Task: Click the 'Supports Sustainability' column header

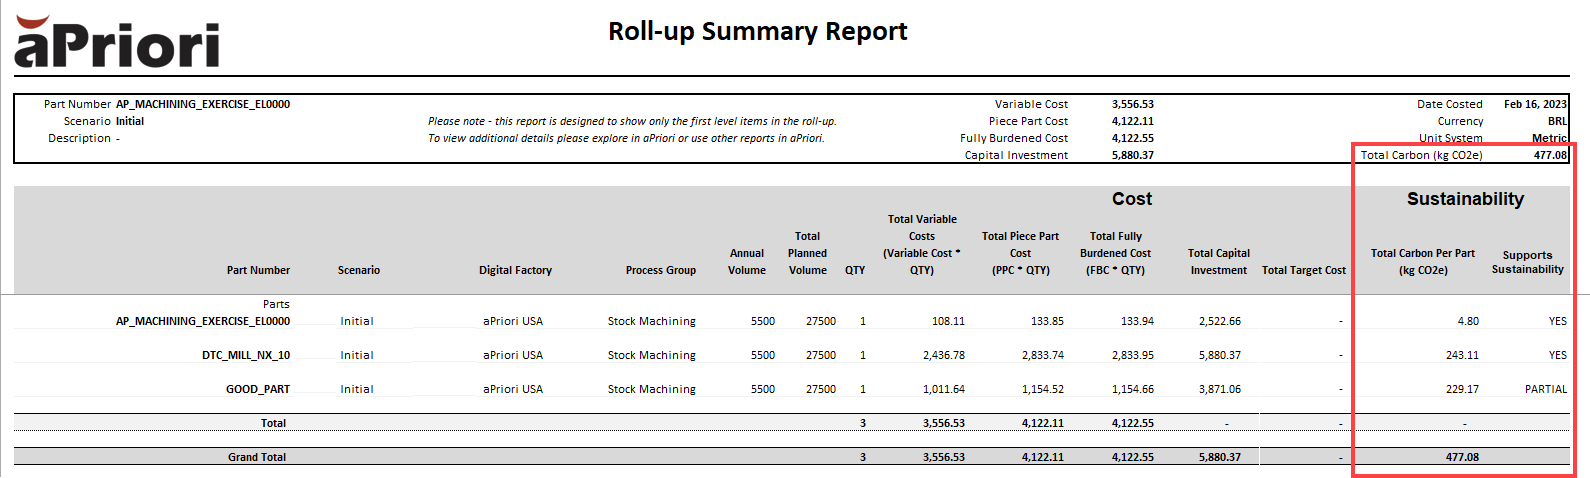Action: pos(1528,262)
